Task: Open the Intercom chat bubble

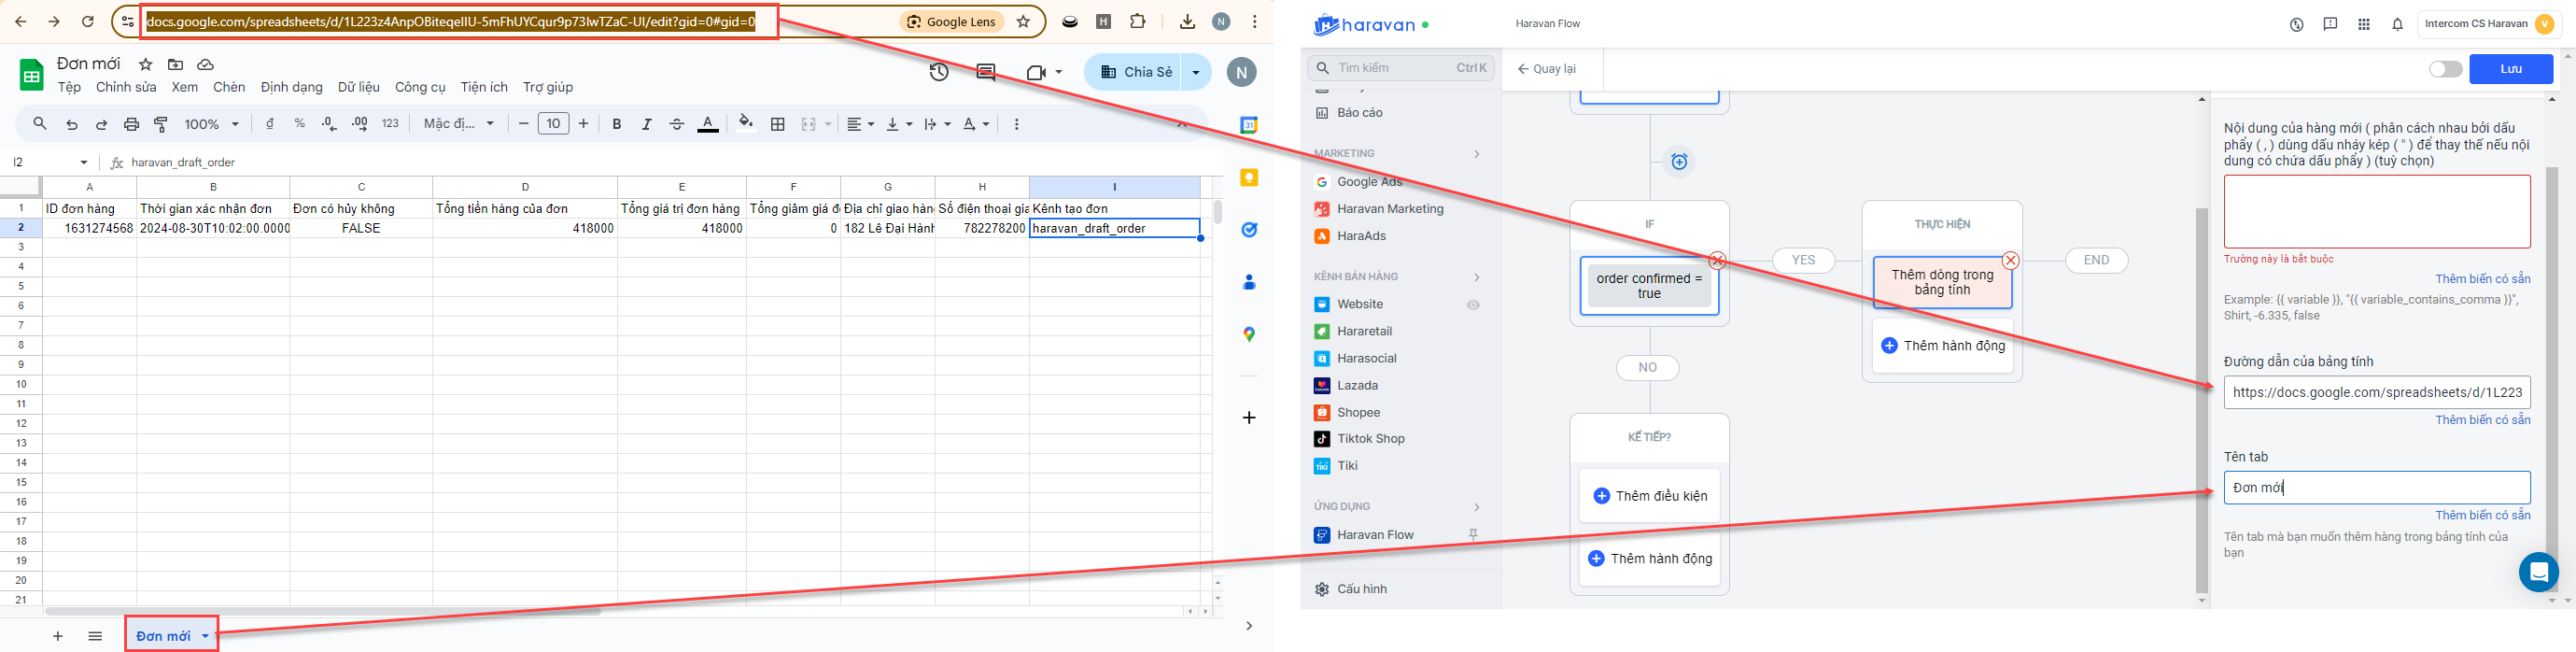Action: pyautogui.click(x=2538, y=572)
